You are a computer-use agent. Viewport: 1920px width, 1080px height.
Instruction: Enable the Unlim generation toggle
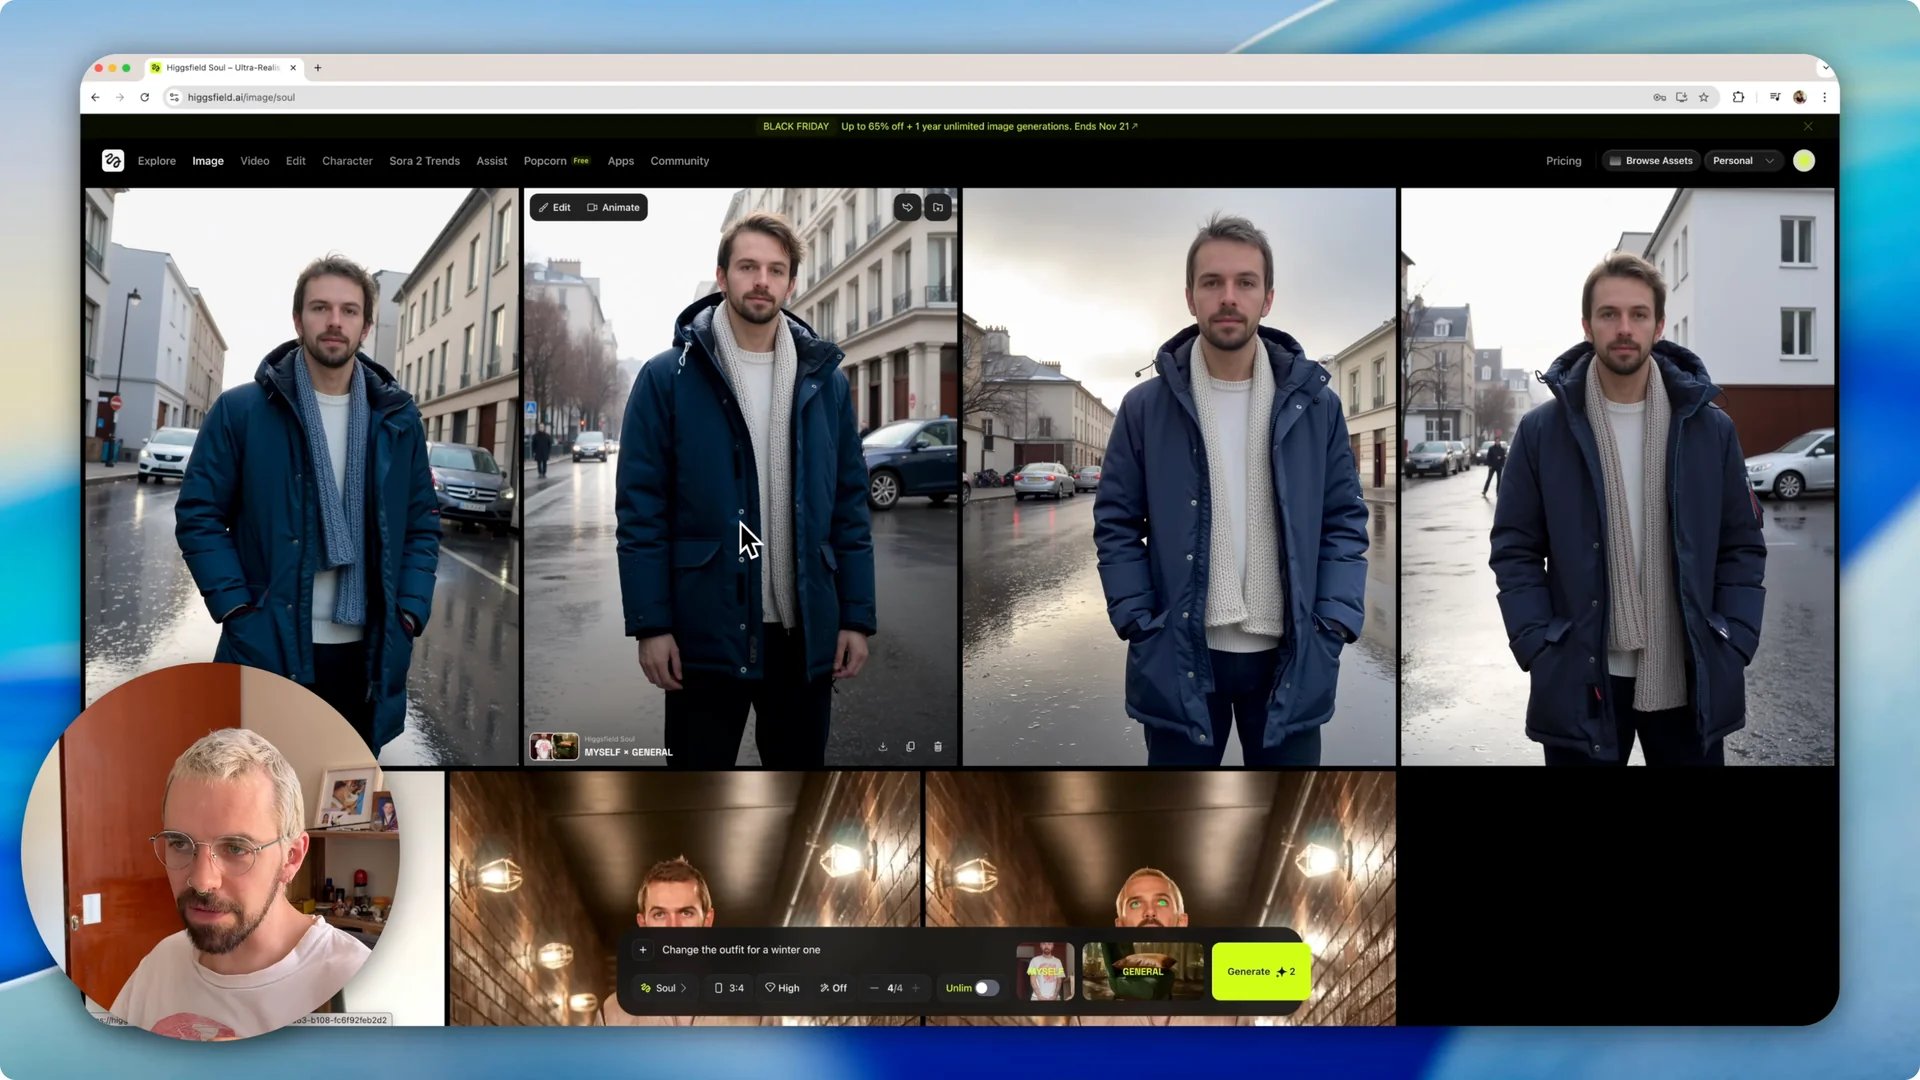point(985,988)
